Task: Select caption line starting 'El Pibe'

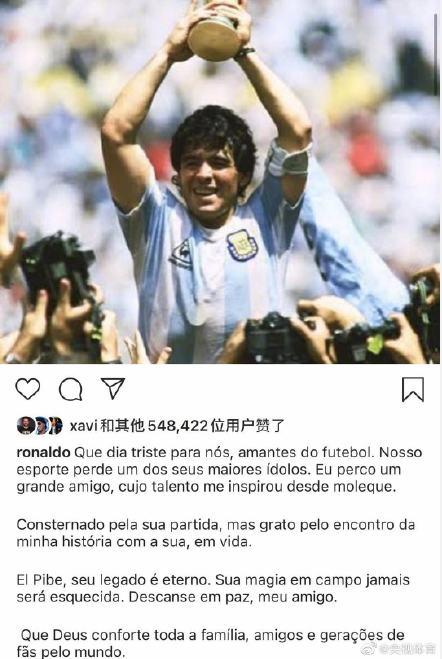Action: pyautogui.click(x=213, y=588)
